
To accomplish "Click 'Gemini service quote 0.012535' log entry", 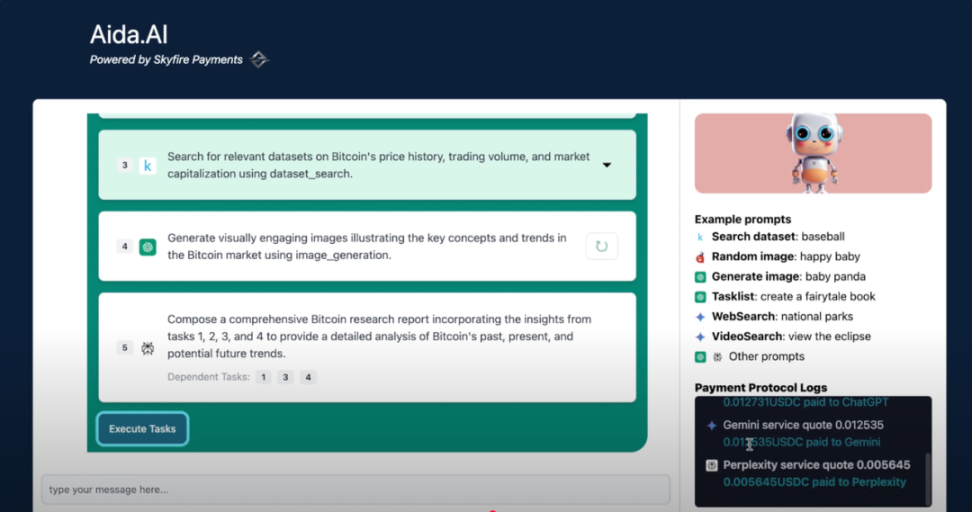I will pyautogui.click(x=803, y=425).
